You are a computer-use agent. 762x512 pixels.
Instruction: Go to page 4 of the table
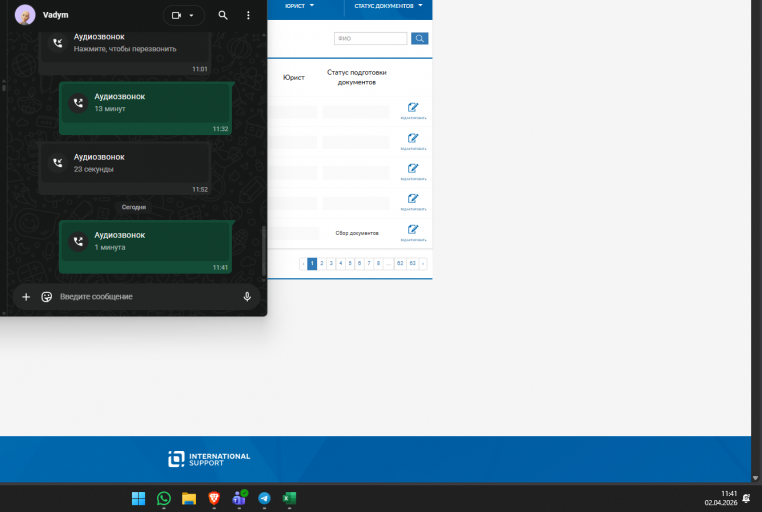point(340,263)
